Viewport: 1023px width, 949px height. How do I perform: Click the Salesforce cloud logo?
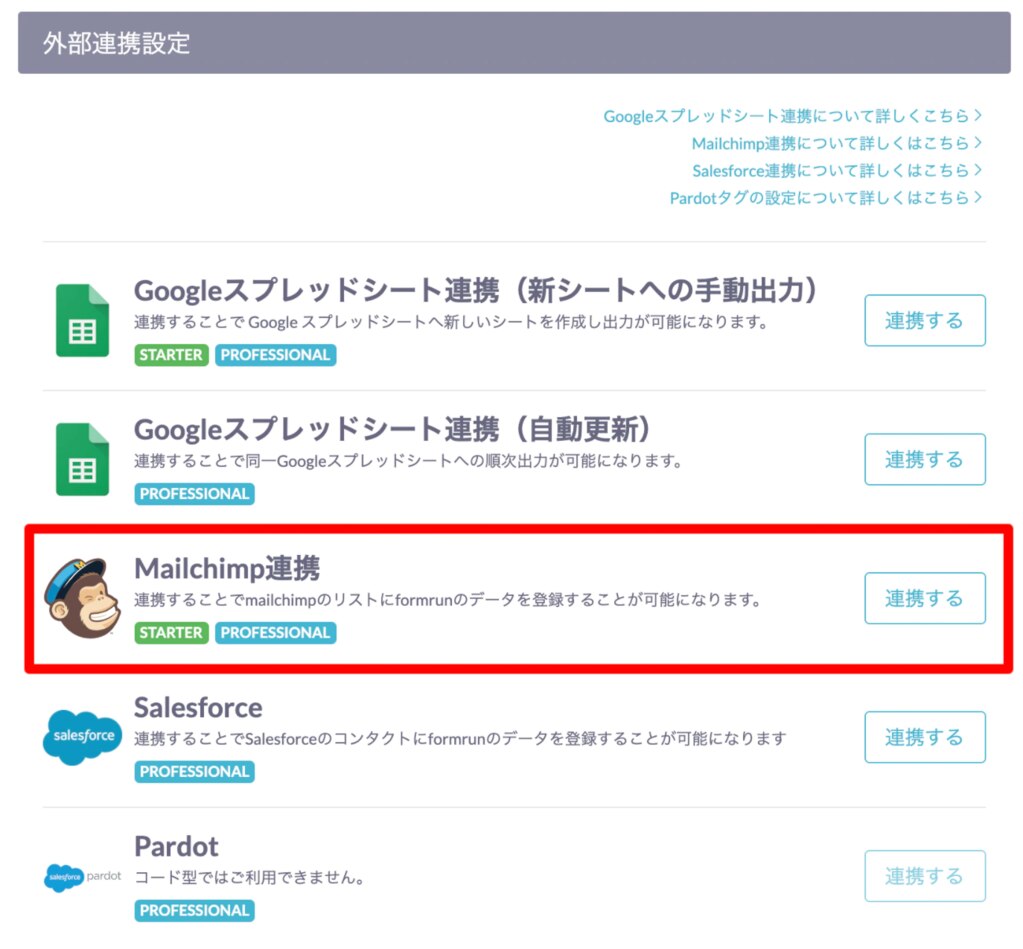pyautogui.click(x=82, y=737)
